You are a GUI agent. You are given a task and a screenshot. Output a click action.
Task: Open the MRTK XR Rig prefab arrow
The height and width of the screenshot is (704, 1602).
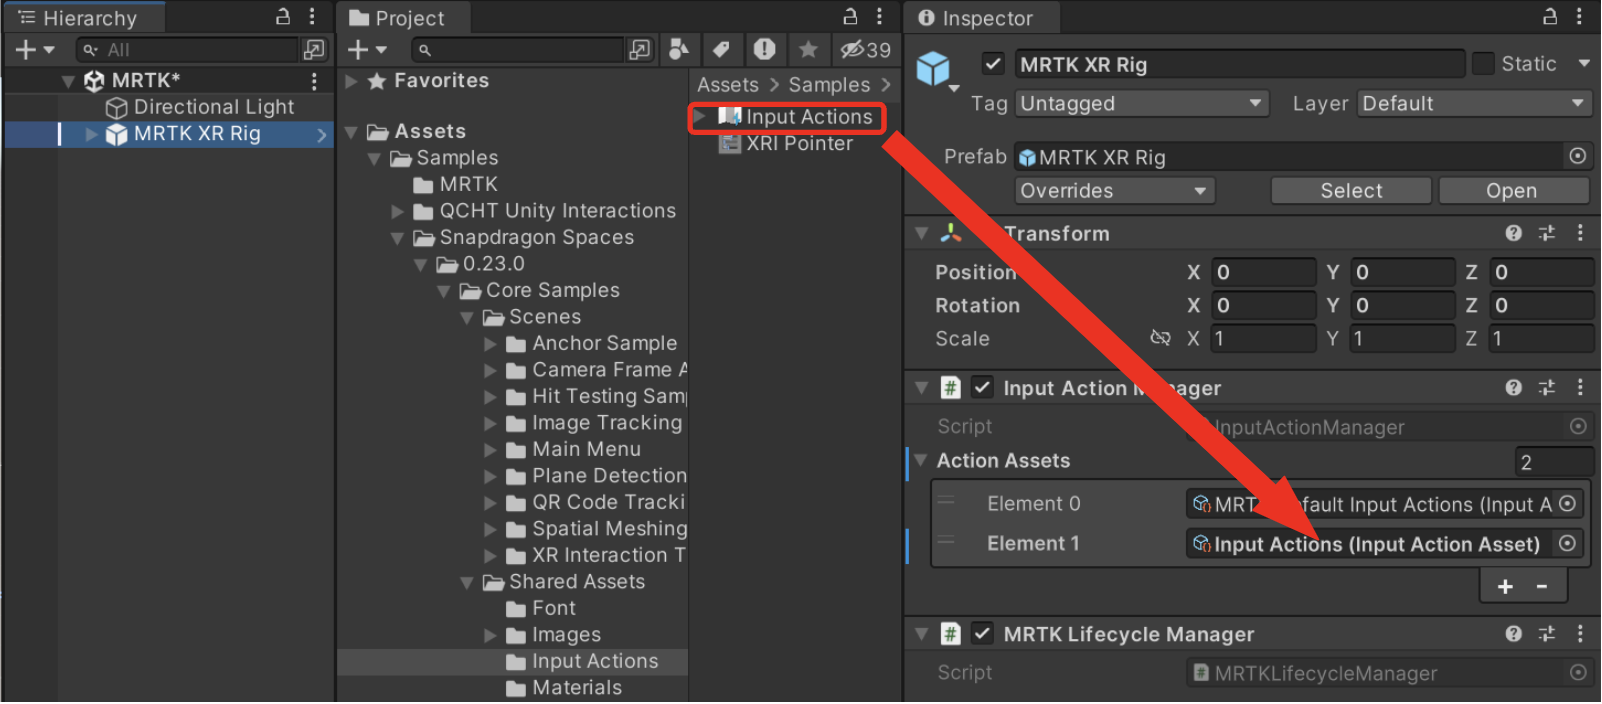[x=322, y=135]
